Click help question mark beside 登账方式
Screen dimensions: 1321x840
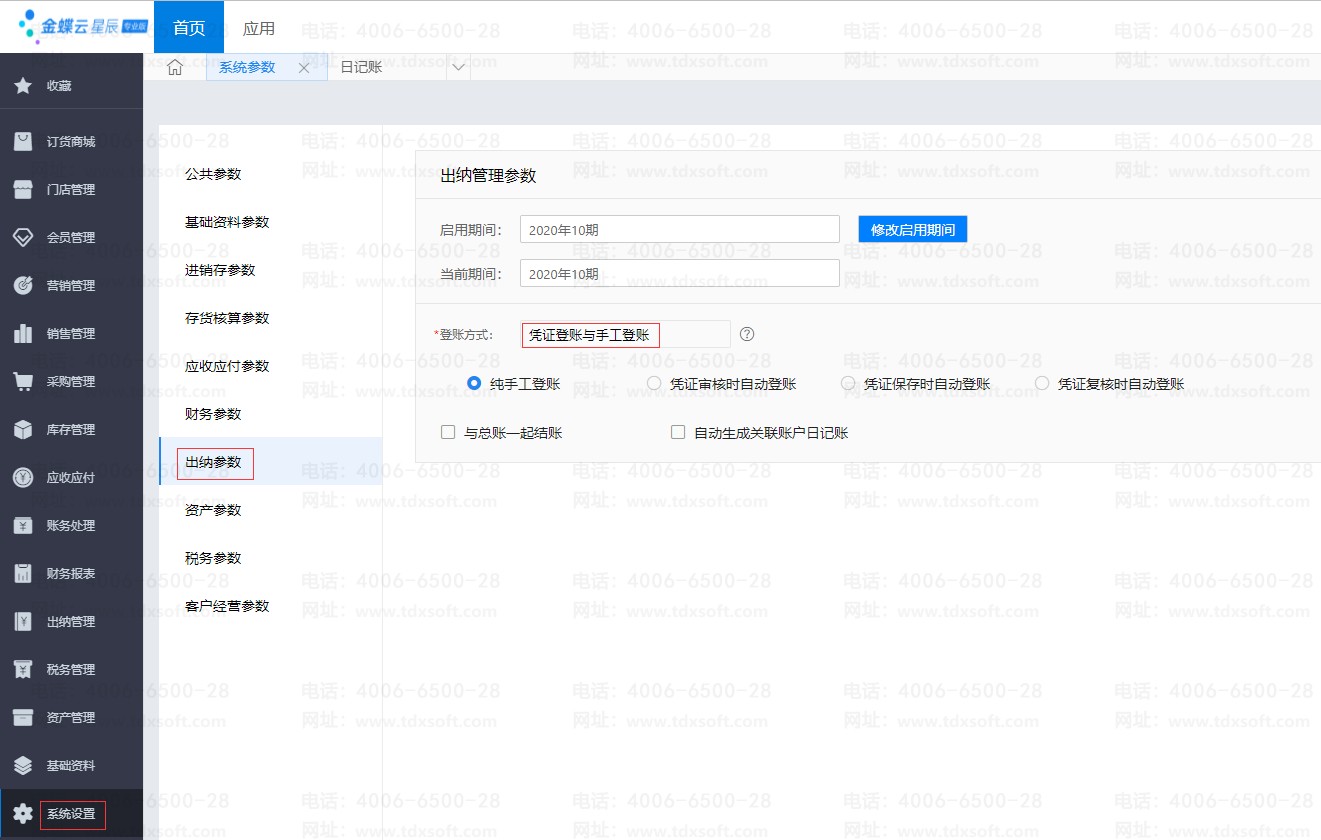coord(747,334)
